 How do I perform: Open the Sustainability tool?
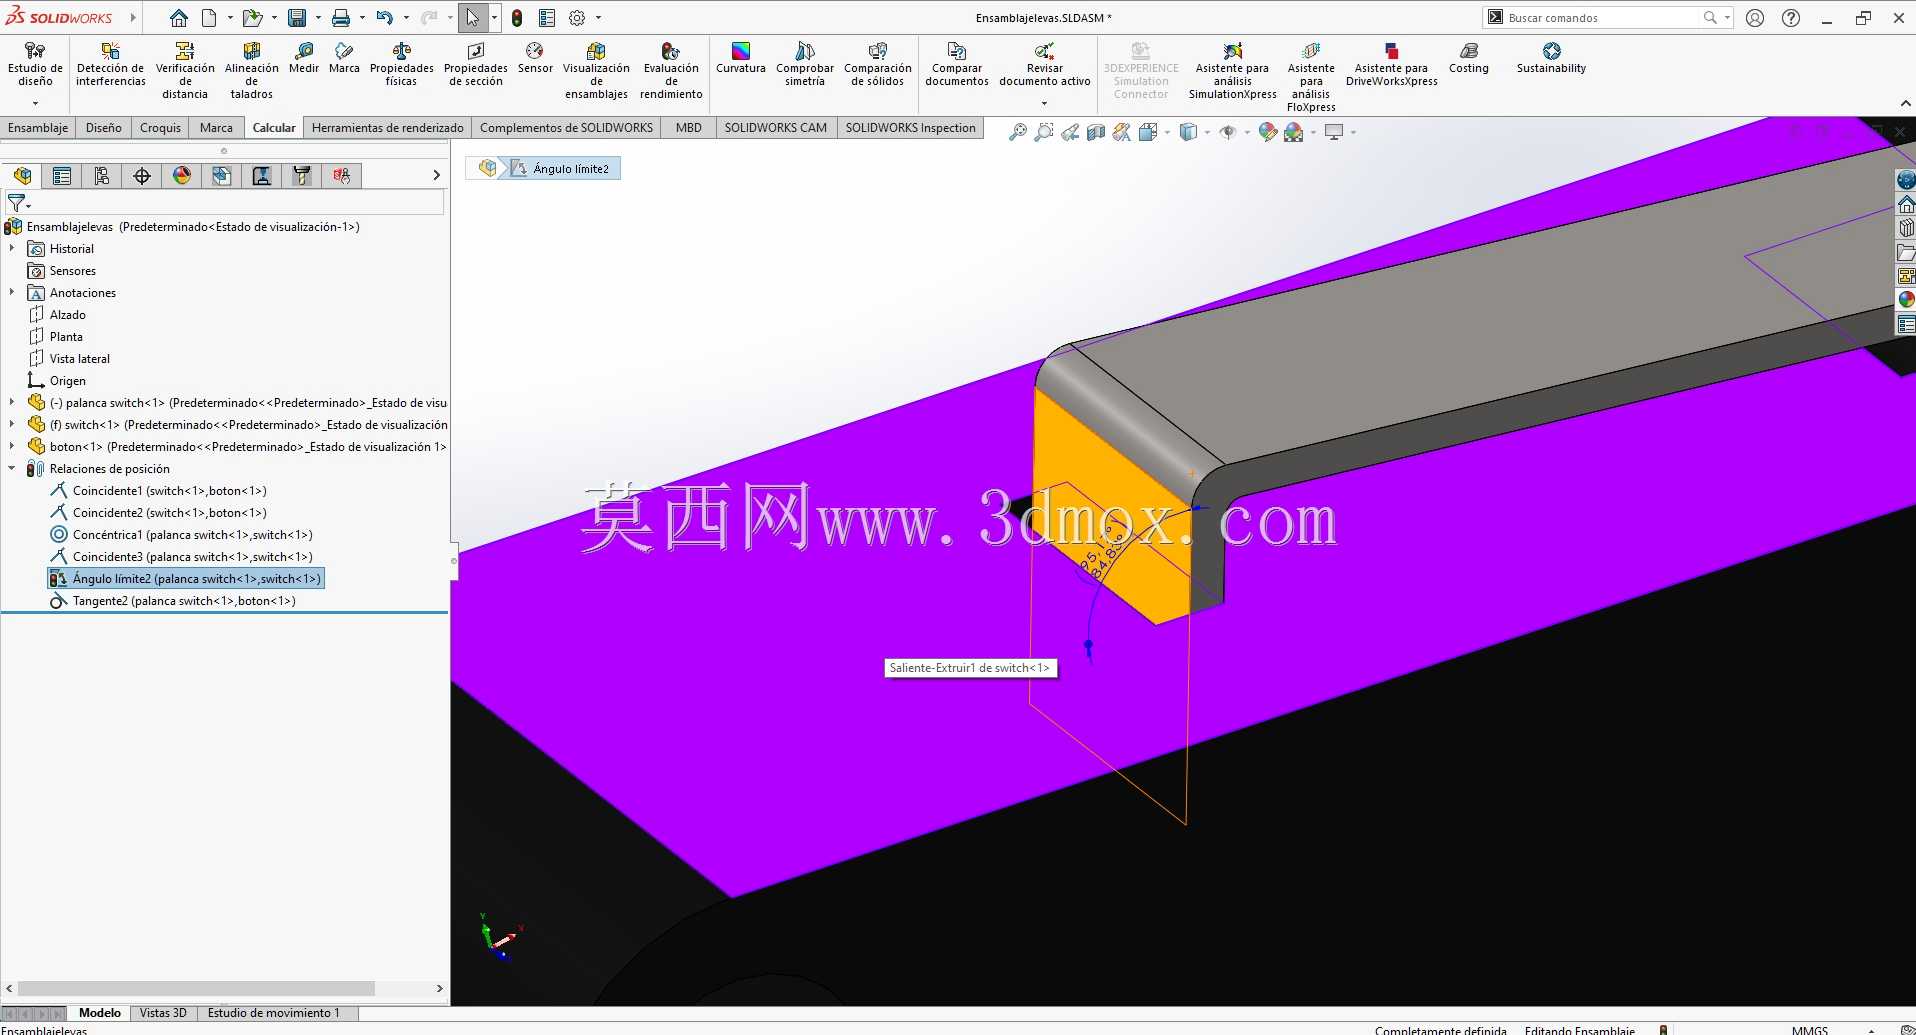(x=1551, y=58)
